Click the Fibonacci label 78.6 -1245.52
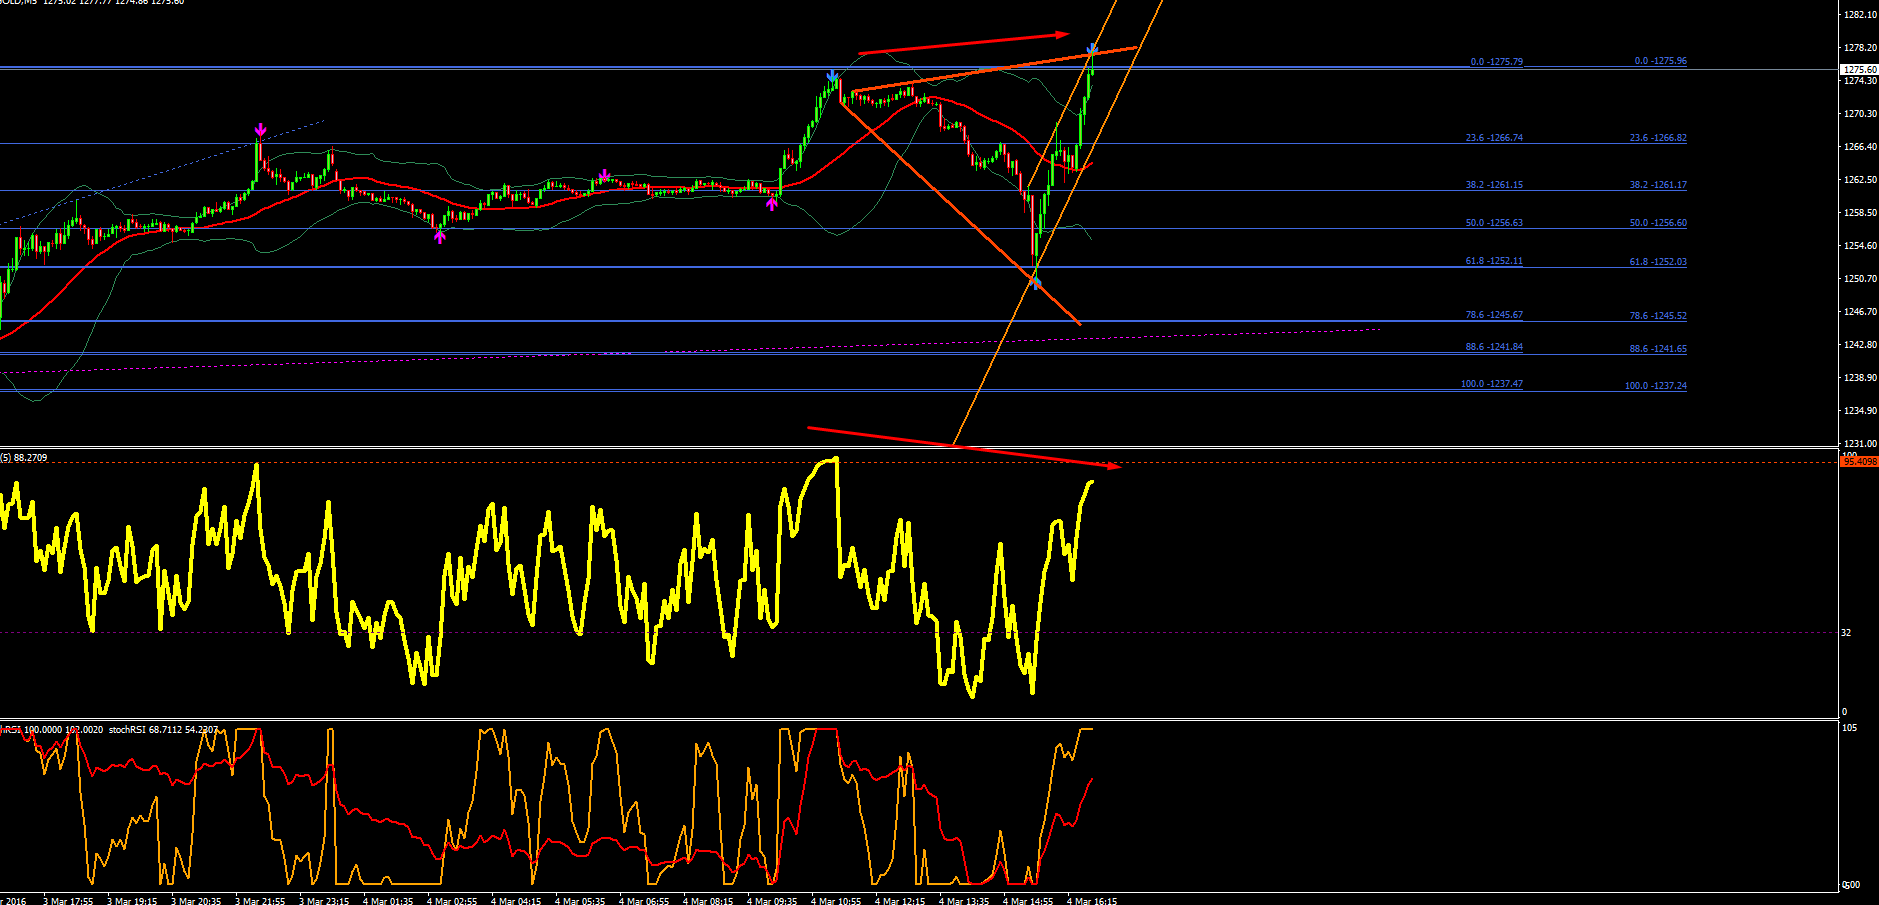Image resolution: width=1879 pixels, height=905 pixels. pos(1658,316)
